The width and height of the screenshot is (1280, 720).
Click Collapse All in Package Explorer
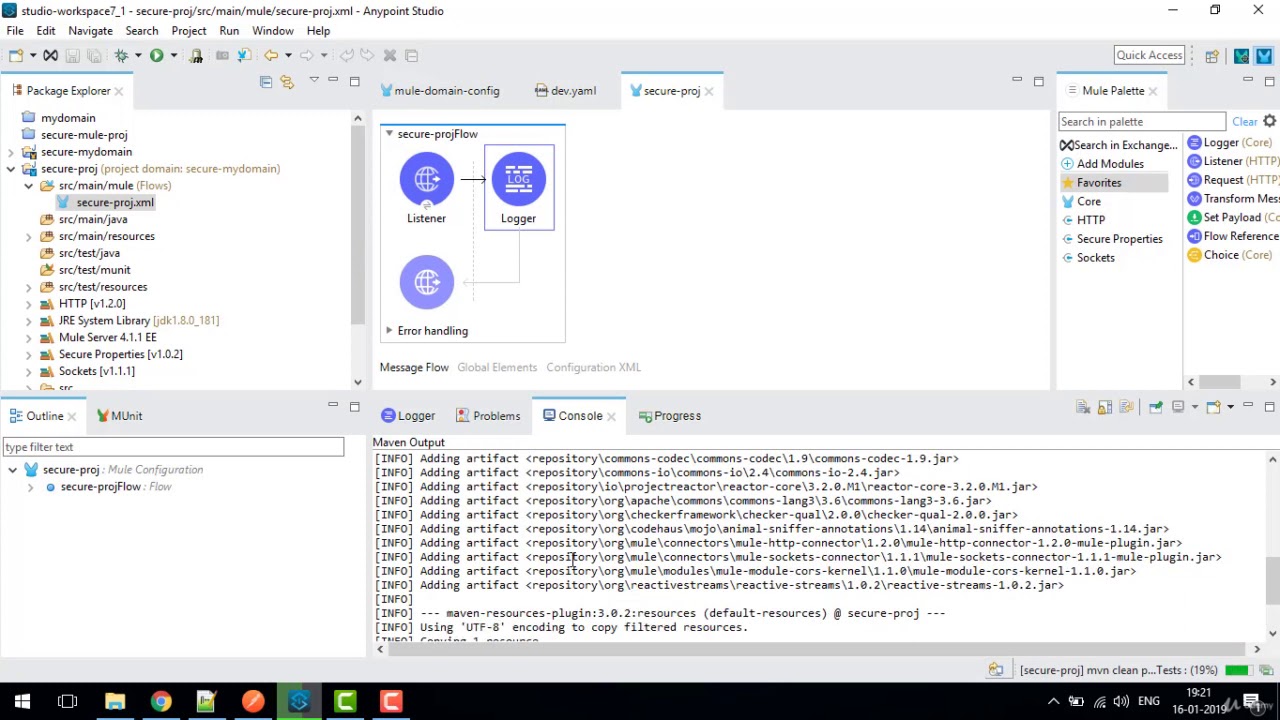click(266, 81)
